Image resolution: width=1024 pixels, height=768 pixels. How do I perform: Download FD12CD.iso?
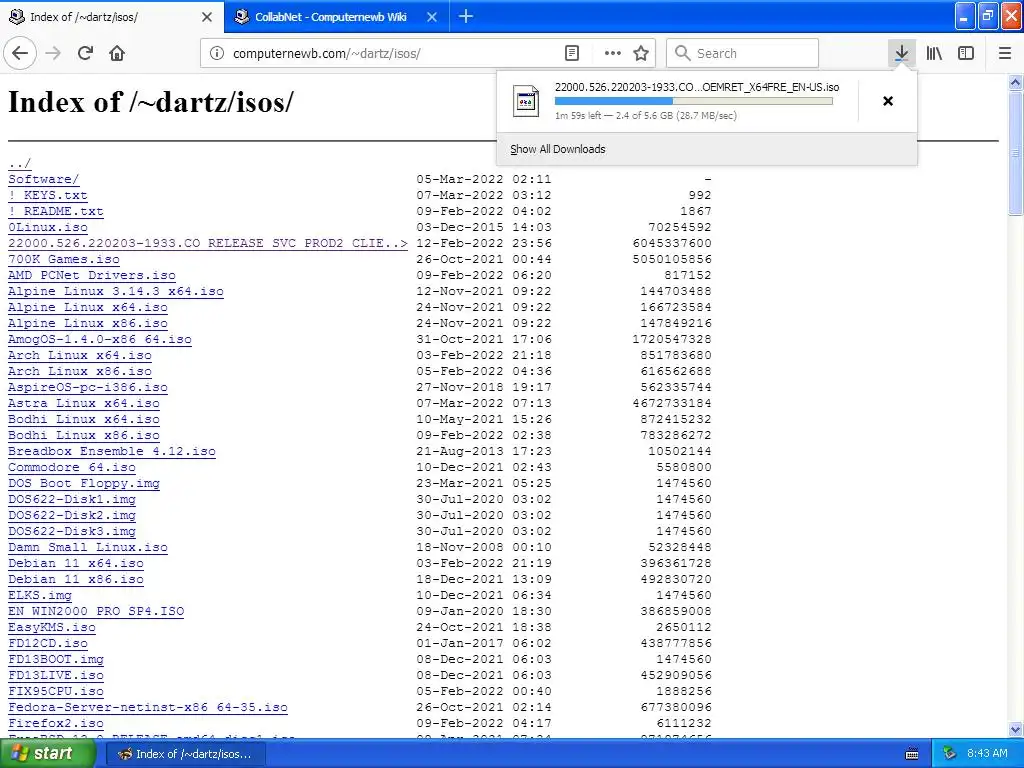(x=48, y=643)
